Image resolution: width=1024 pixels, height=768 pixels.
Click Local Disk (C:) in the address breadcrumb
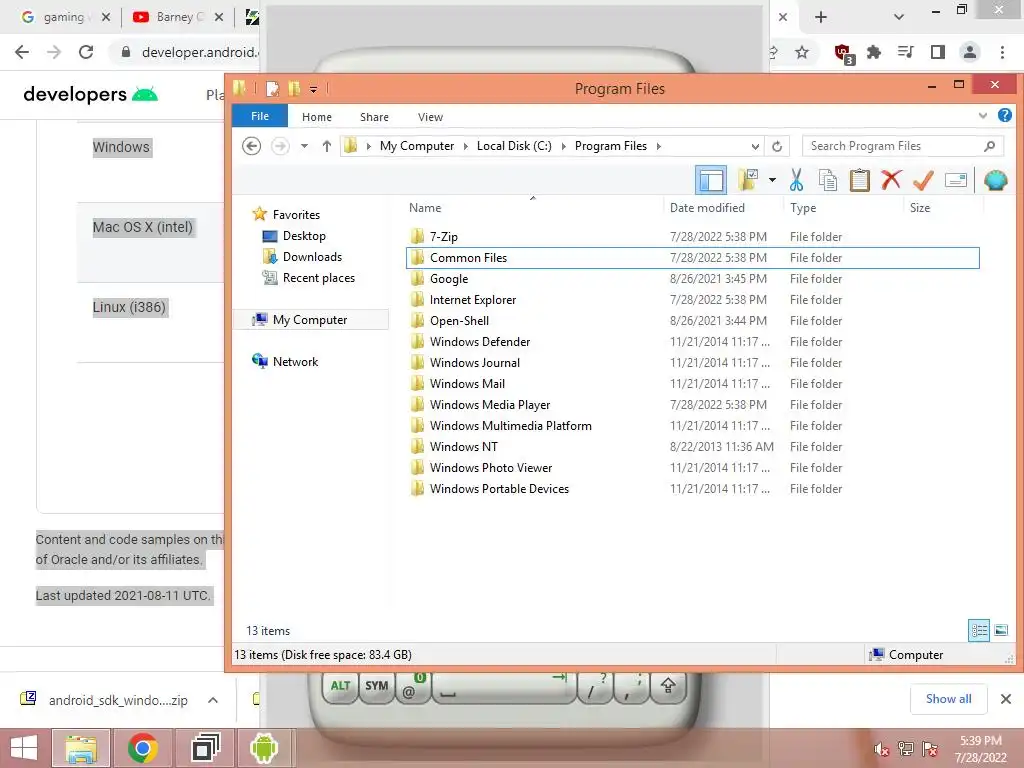point(514,146)
